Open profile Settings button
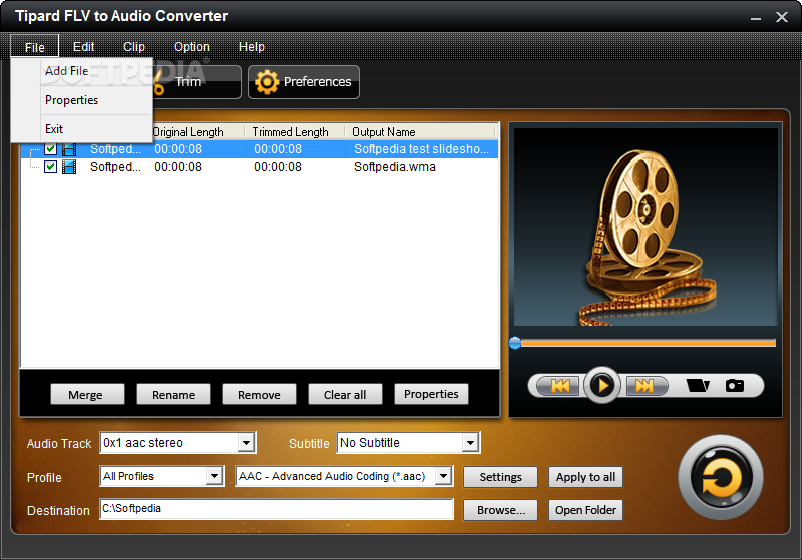 coord(500,477)
